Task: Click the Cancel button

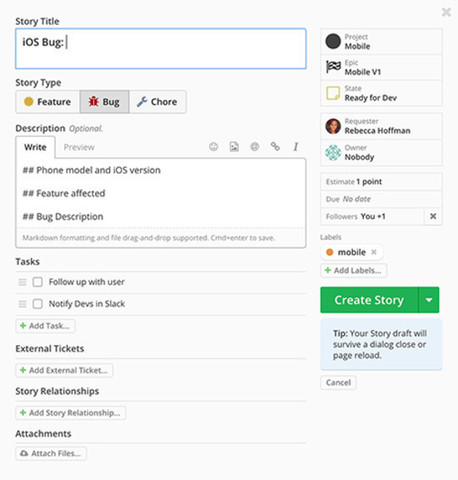Action: coord(338,383)
